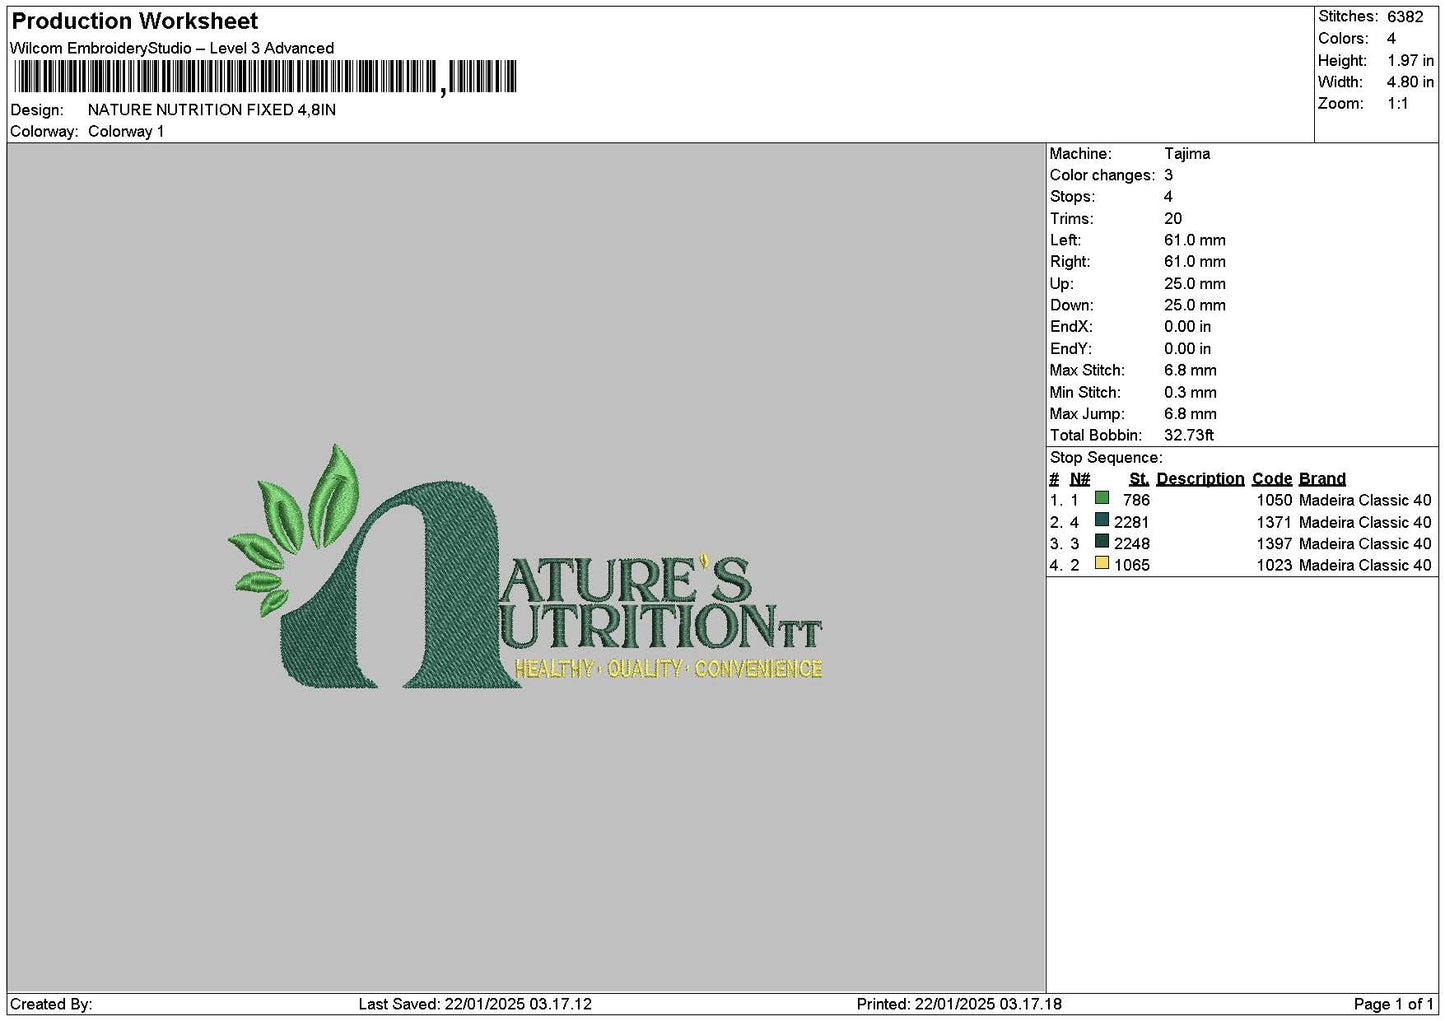Click thread code '1371'
The image size is (1445, 1021).
coord(1275,522)
